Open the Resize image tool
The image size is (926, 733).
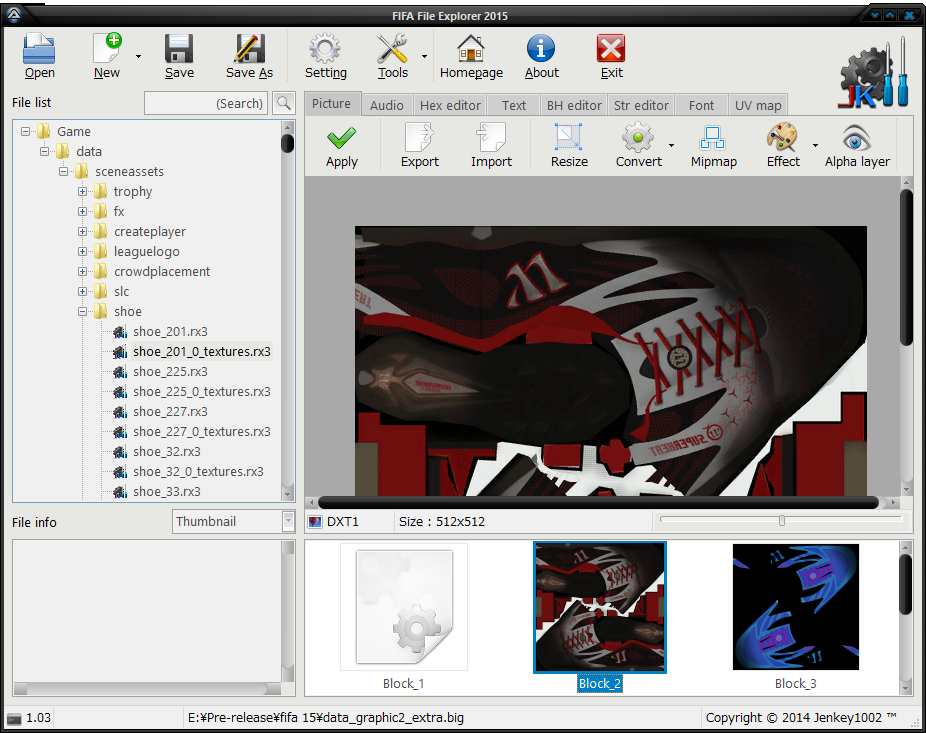click(569, 146)
